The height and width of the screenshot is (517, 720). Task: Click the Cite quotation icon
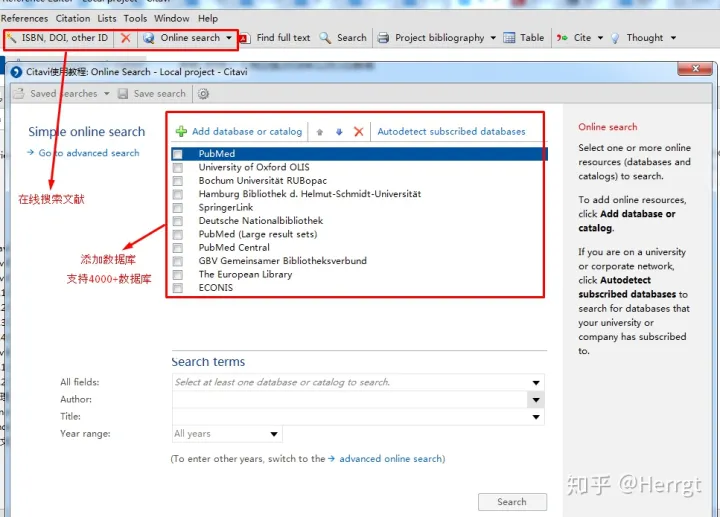click(562, 38)
